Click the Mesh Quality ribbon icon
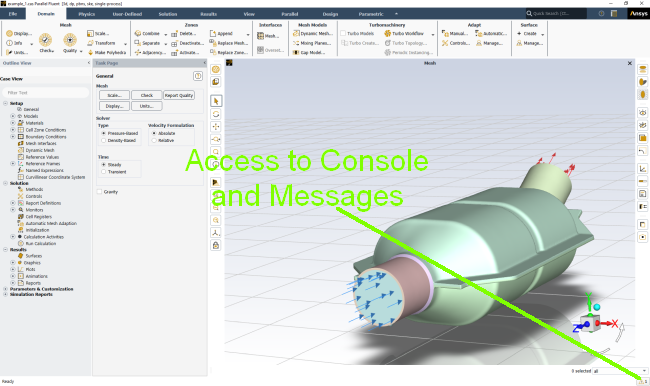The image size is (650, 386). click(x=70, y=40)
